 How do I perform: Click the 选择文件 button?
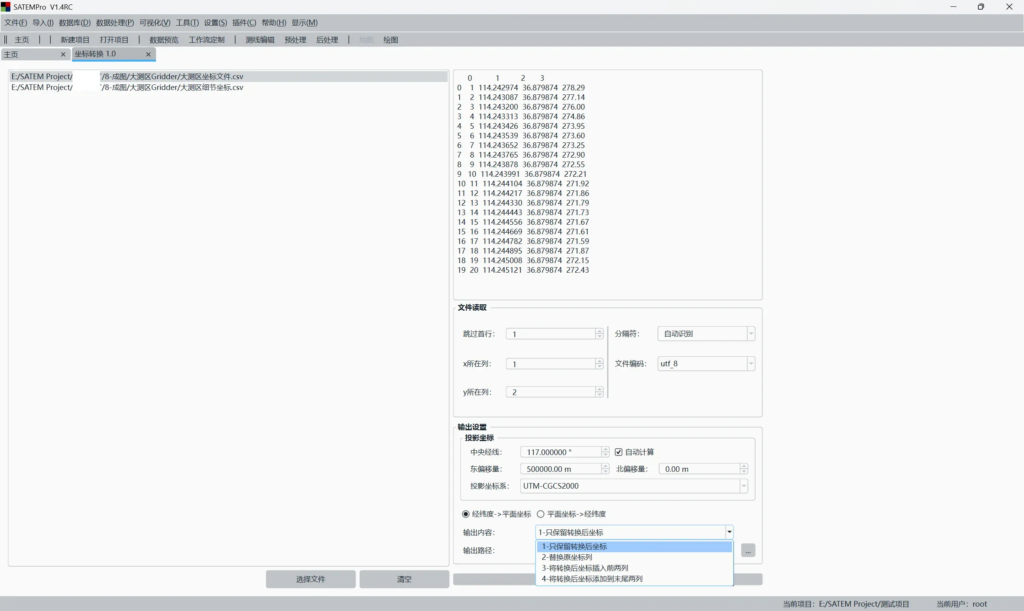pyautogui.click(x=310, y=579)
